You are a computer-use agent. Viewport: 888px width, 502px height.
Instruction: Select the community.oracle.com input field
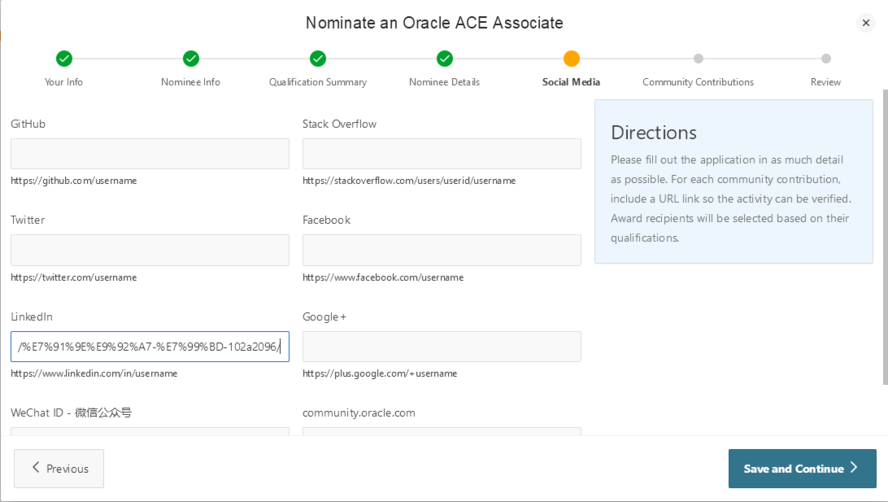(441, 432)
